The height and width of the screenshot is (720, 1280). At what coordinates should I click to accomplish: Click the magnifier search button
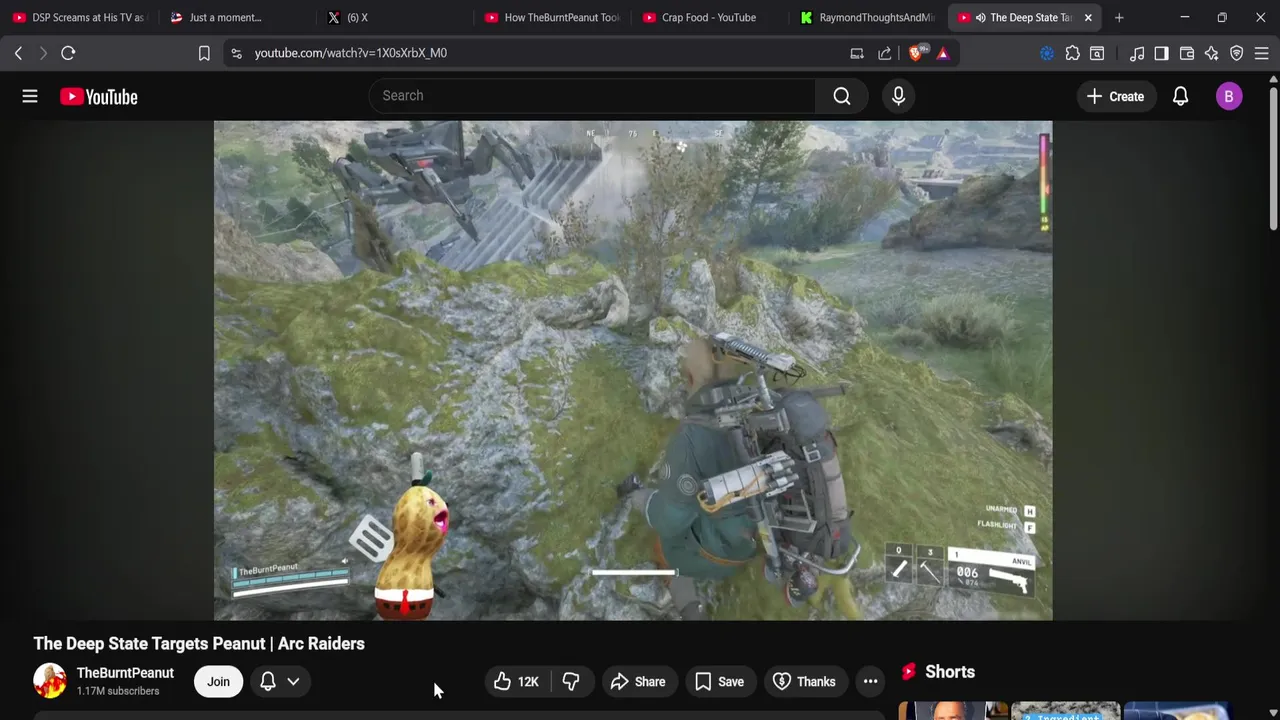click(x=842, y=96)
